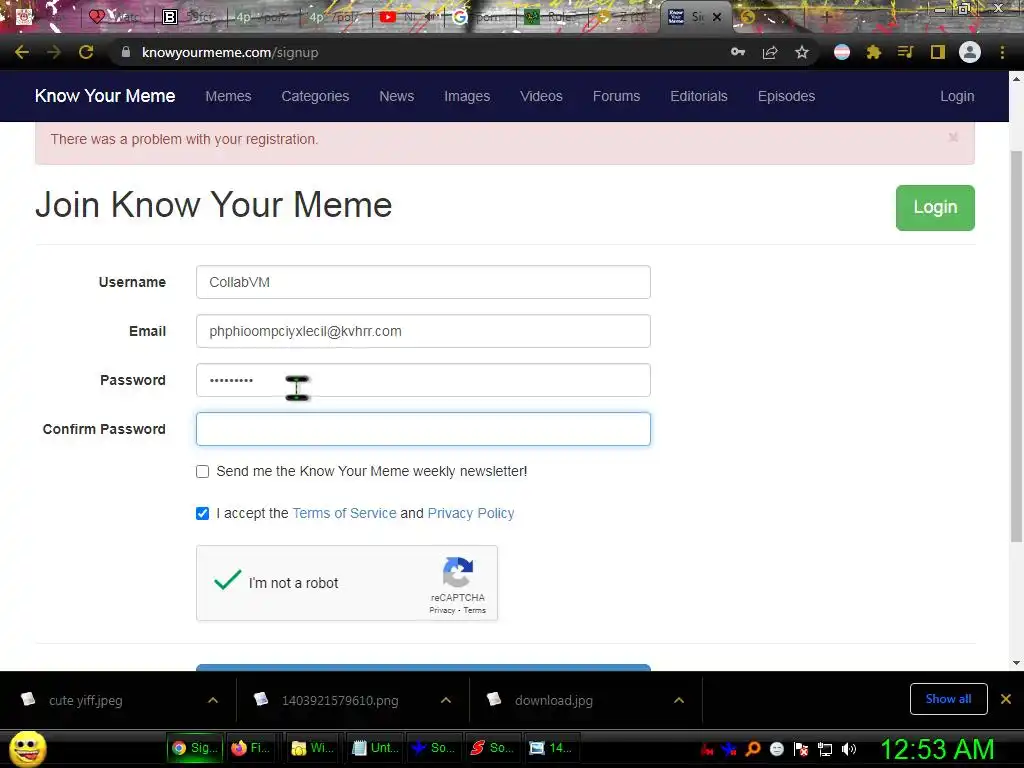Click the reCAPTCHA Terms link
This screenshot has height=768, width=1024.
pos(475,610)
